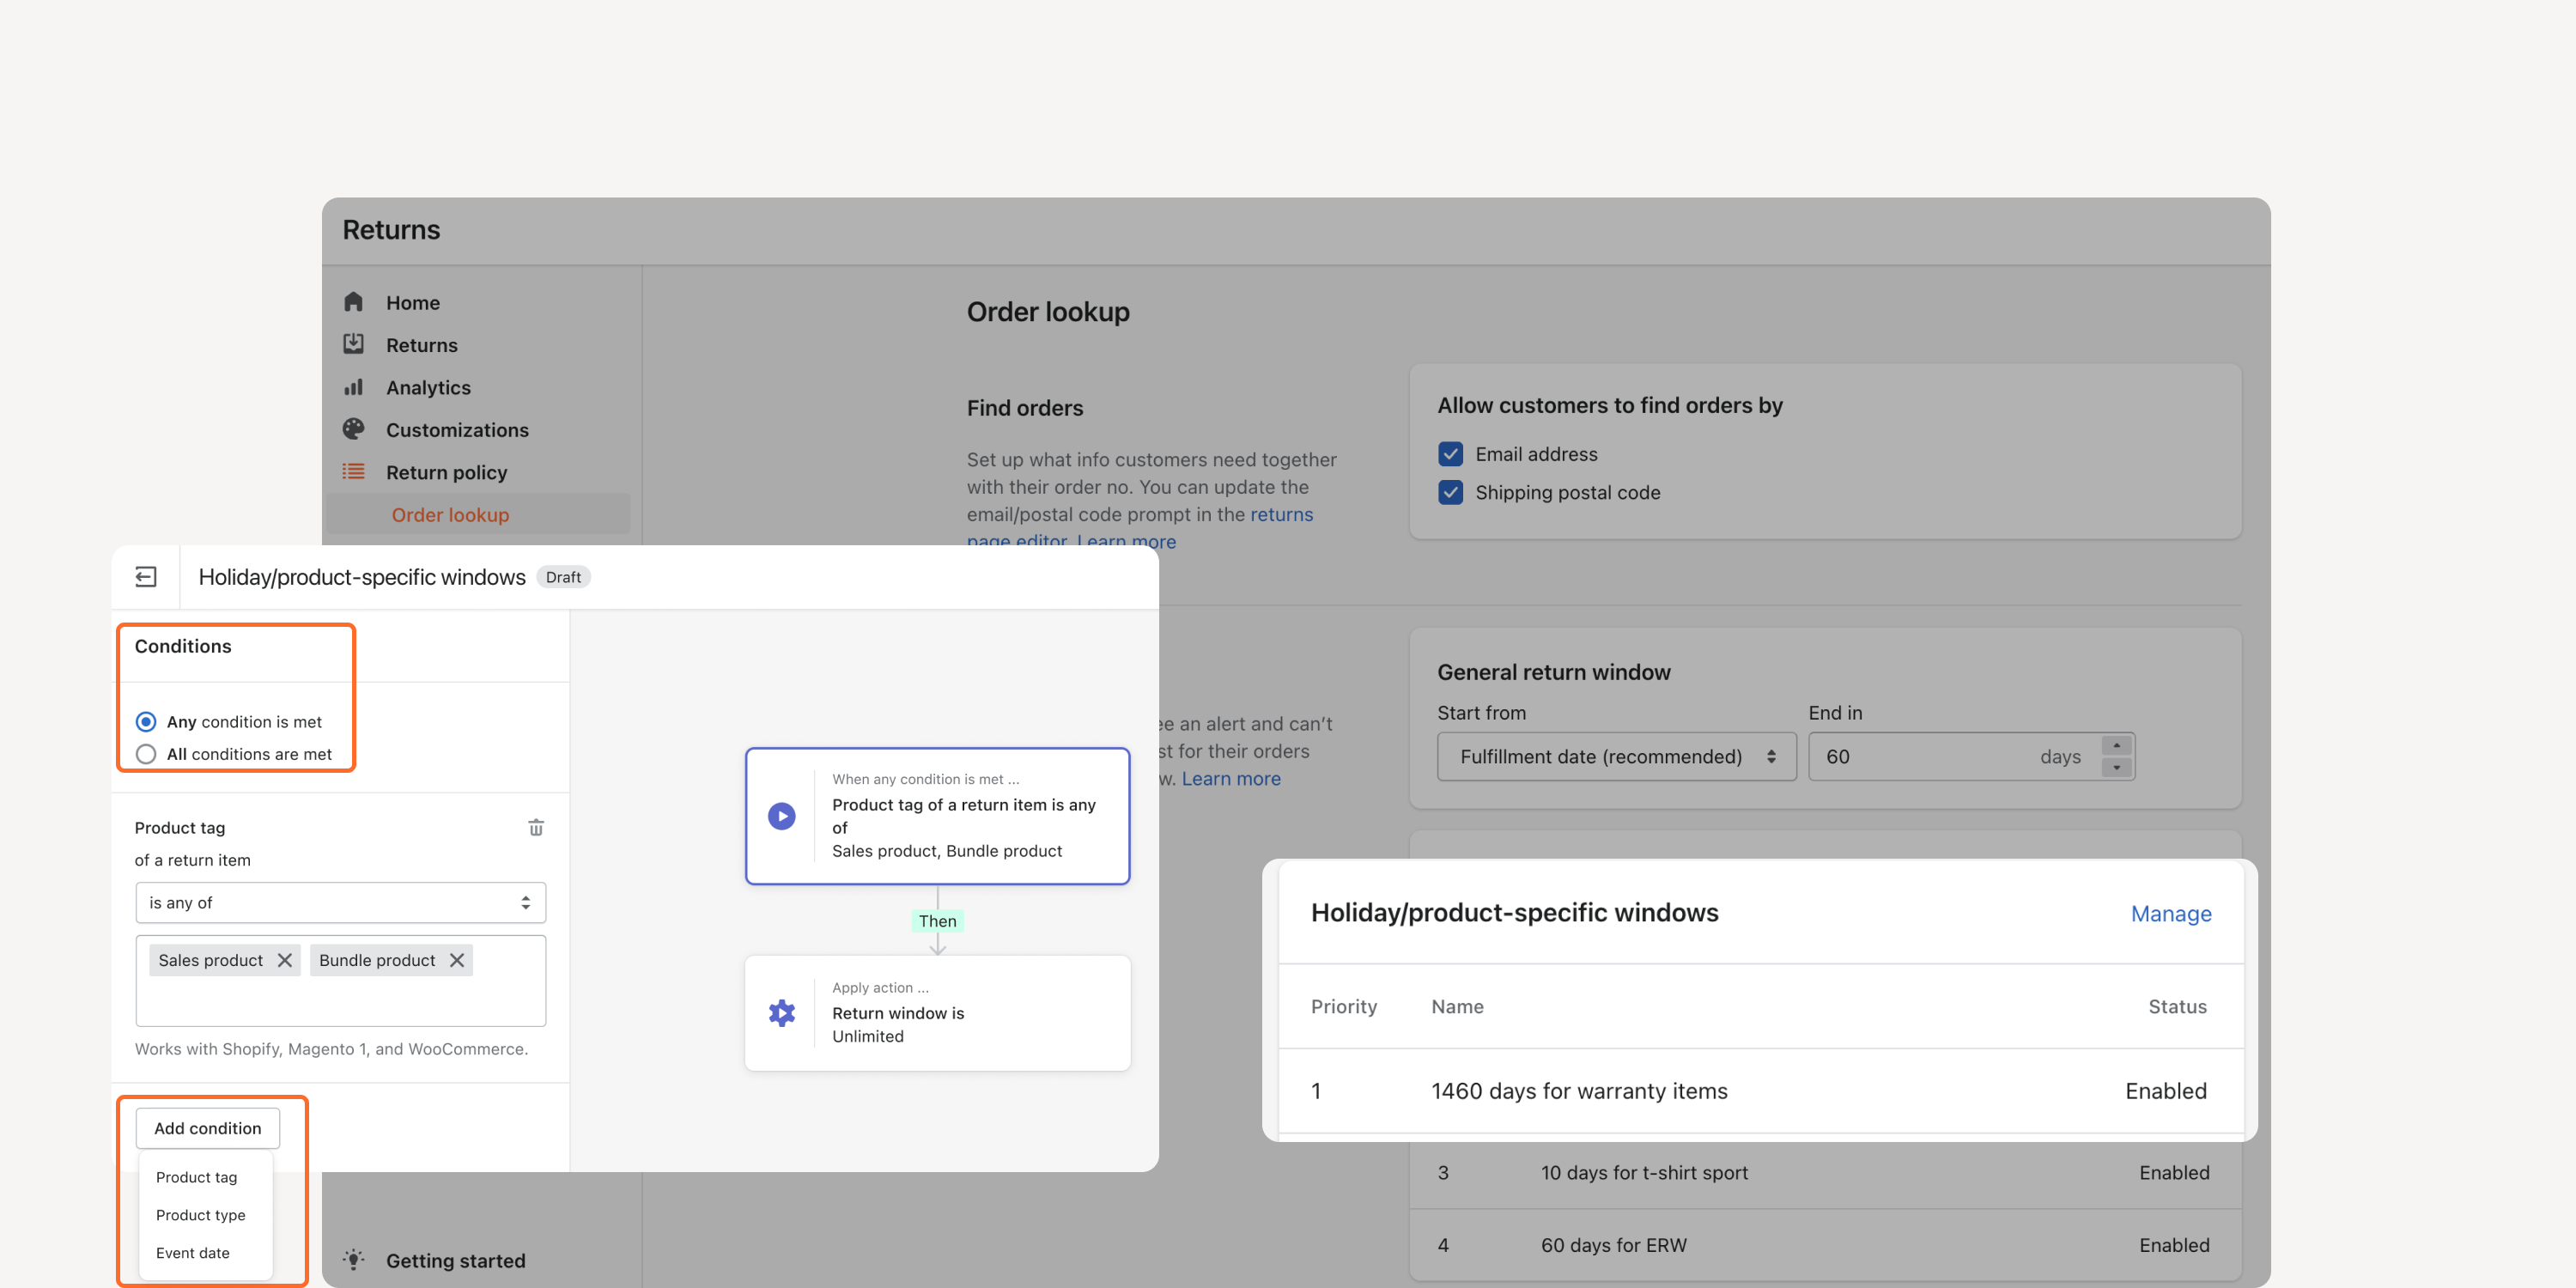Click the Returns download-box icon in sidebar

pyautogui.click(x=353, y=344)
